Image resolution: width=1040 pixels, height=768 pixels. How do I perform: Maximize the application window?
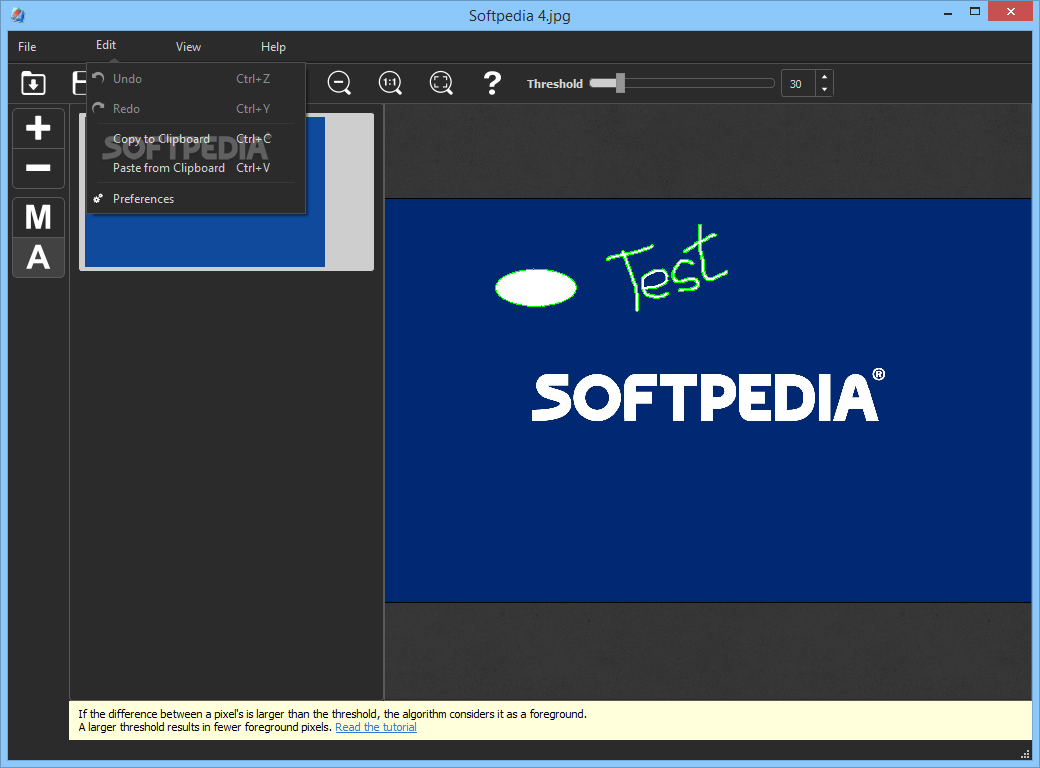coord(974,11)
